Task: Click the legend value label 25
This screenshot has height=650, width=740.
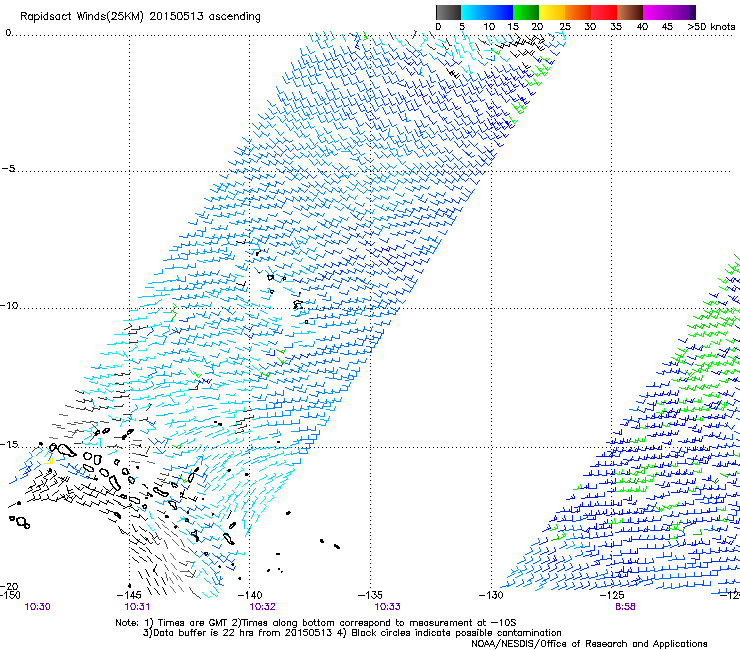Action: pyautogui.click(x=565, y=27)
